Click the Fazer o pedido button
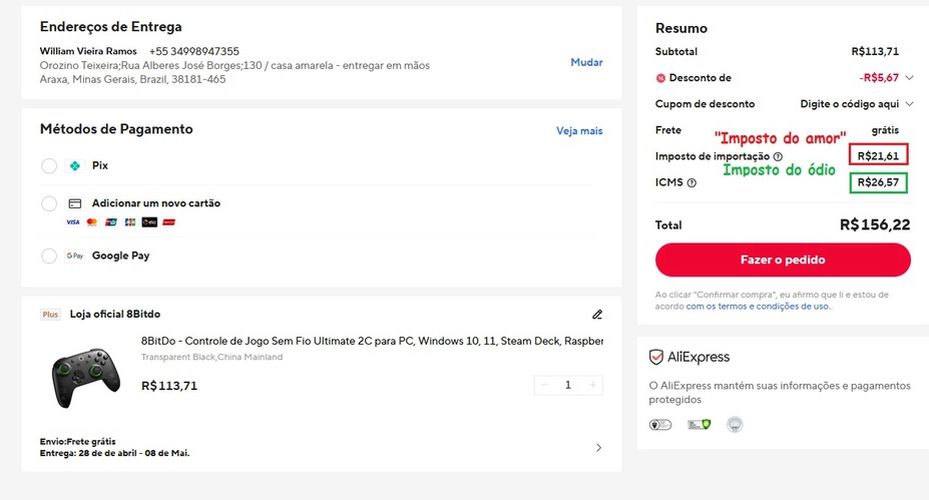Viewport: 929px width, 500px height. tap(783, 260)
